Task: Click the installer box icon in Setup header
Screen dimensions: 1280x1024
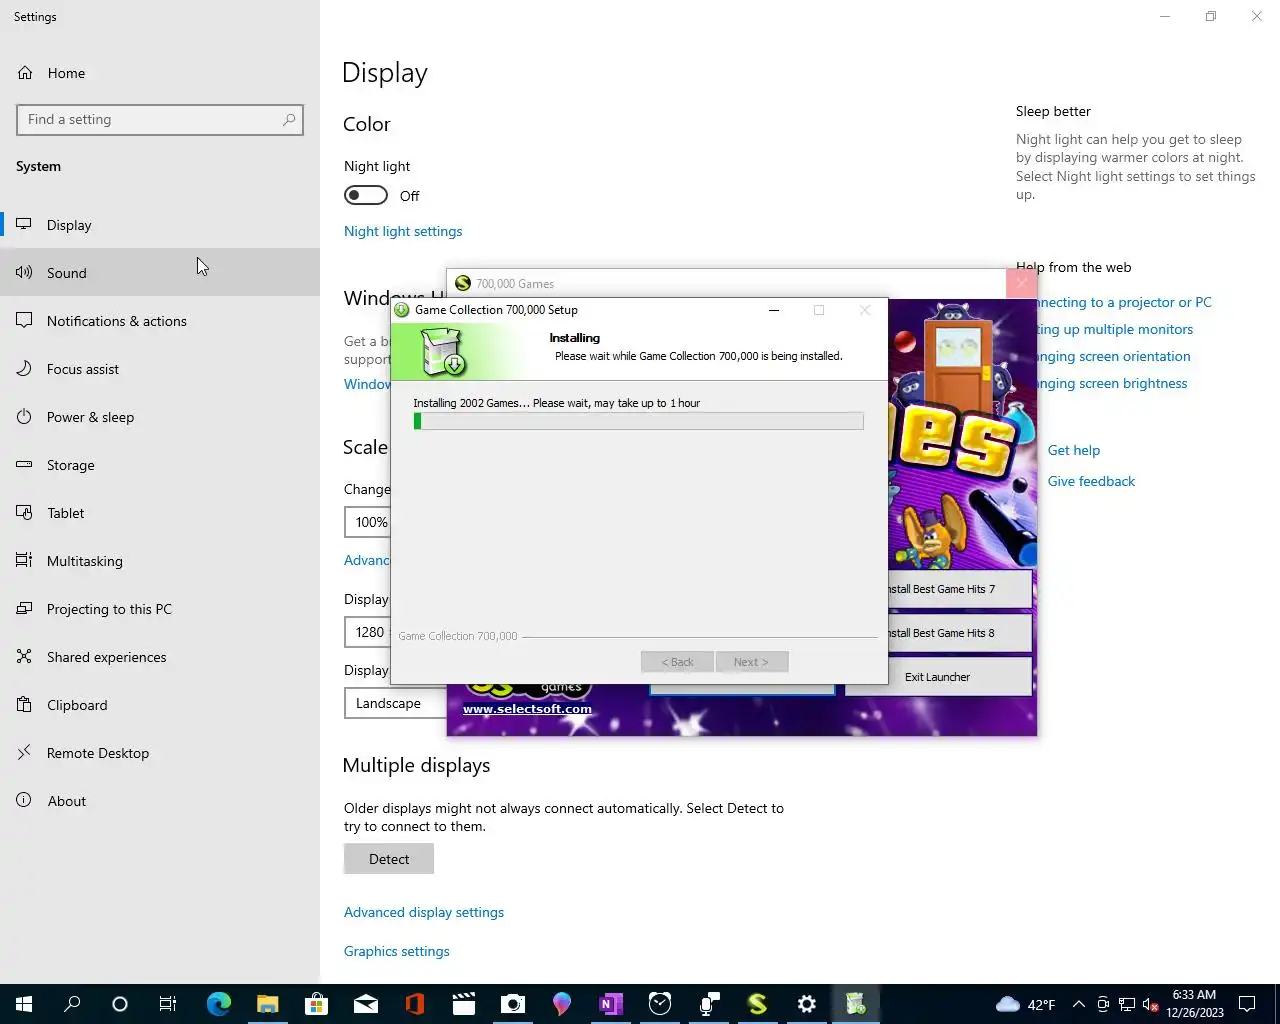Action: point(442,352)
